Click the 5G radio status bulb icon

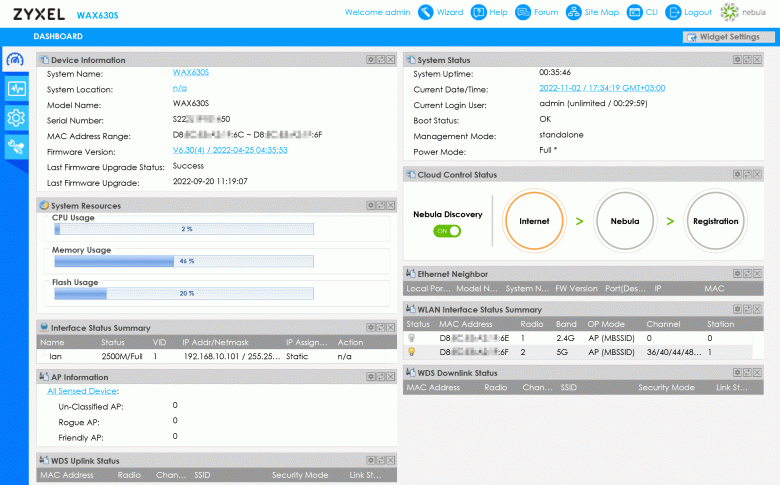pyautogui.click(x=411, y=352)
